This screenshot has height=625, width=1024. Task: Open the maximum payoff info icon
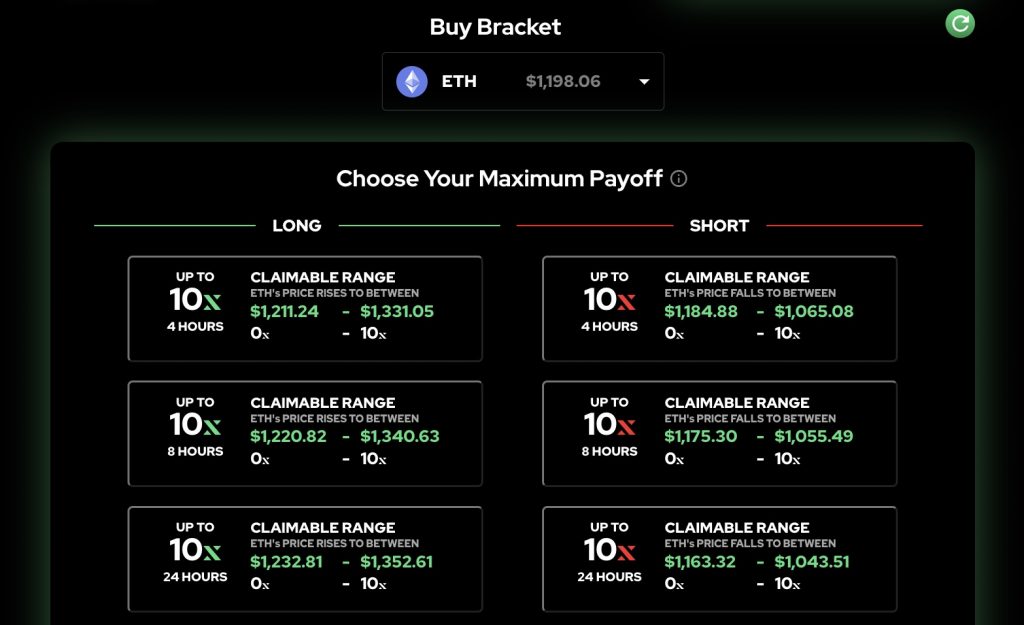click(679, 178)
